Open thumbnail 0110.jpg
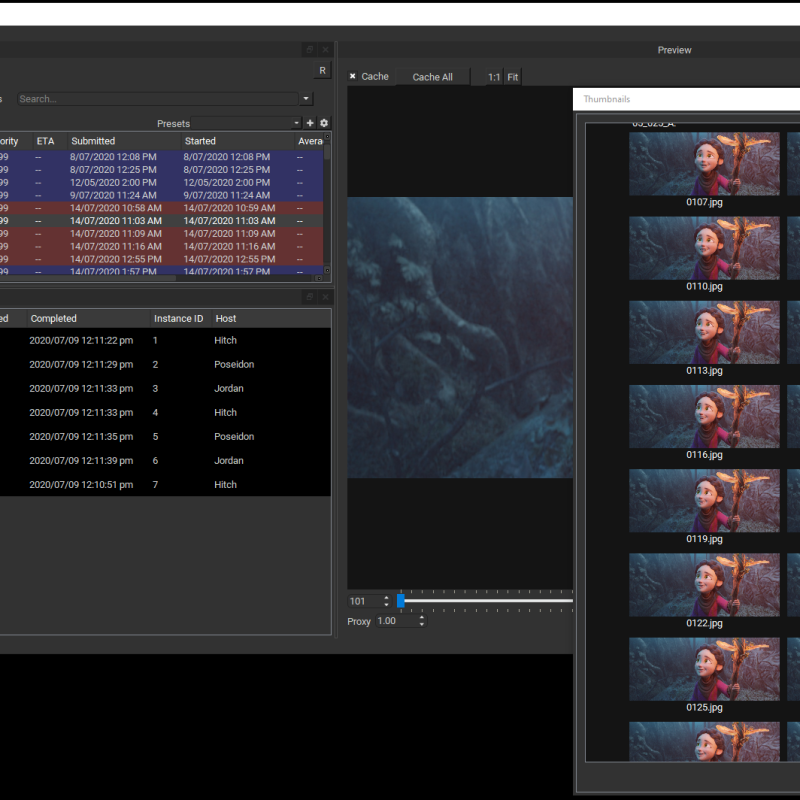This screenshot has height=800, width=800. click(x=704, y=248)
